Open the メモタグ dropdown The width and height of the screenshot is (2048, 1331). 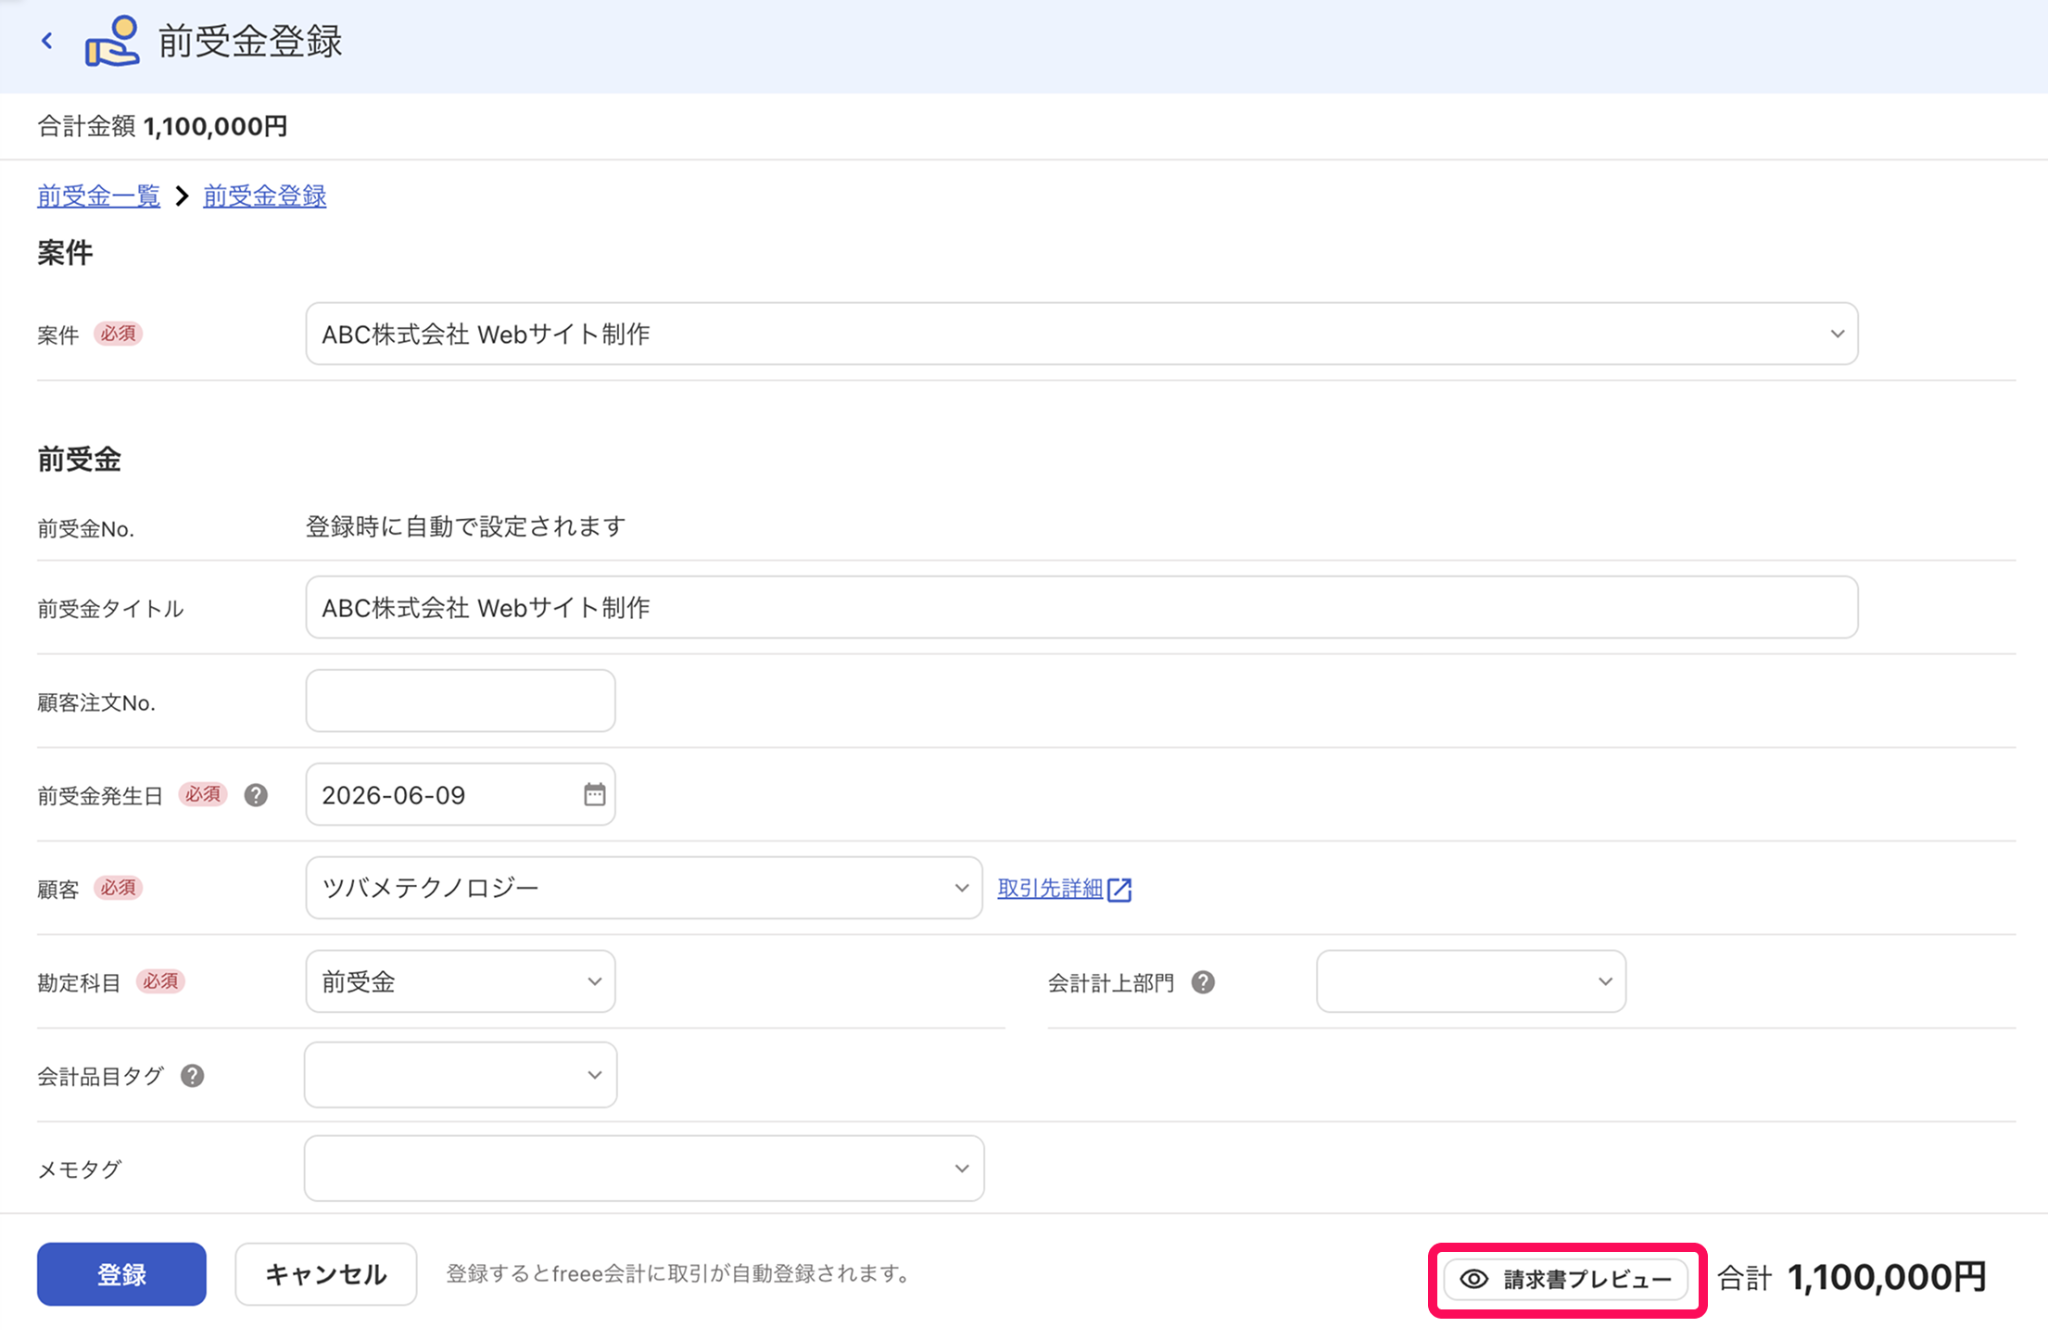pos(644,1168)
